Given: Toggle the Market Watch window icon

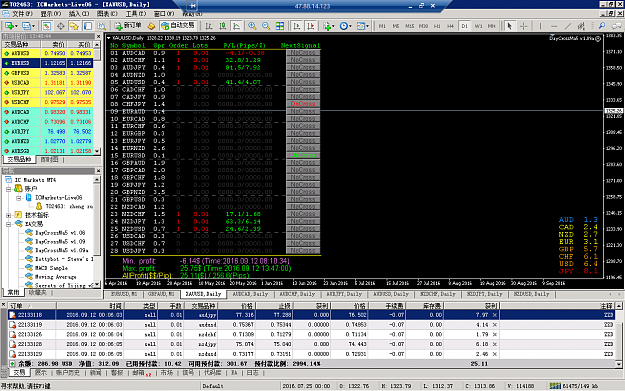Looking at the screenshot, I should (x=47, y=26).
